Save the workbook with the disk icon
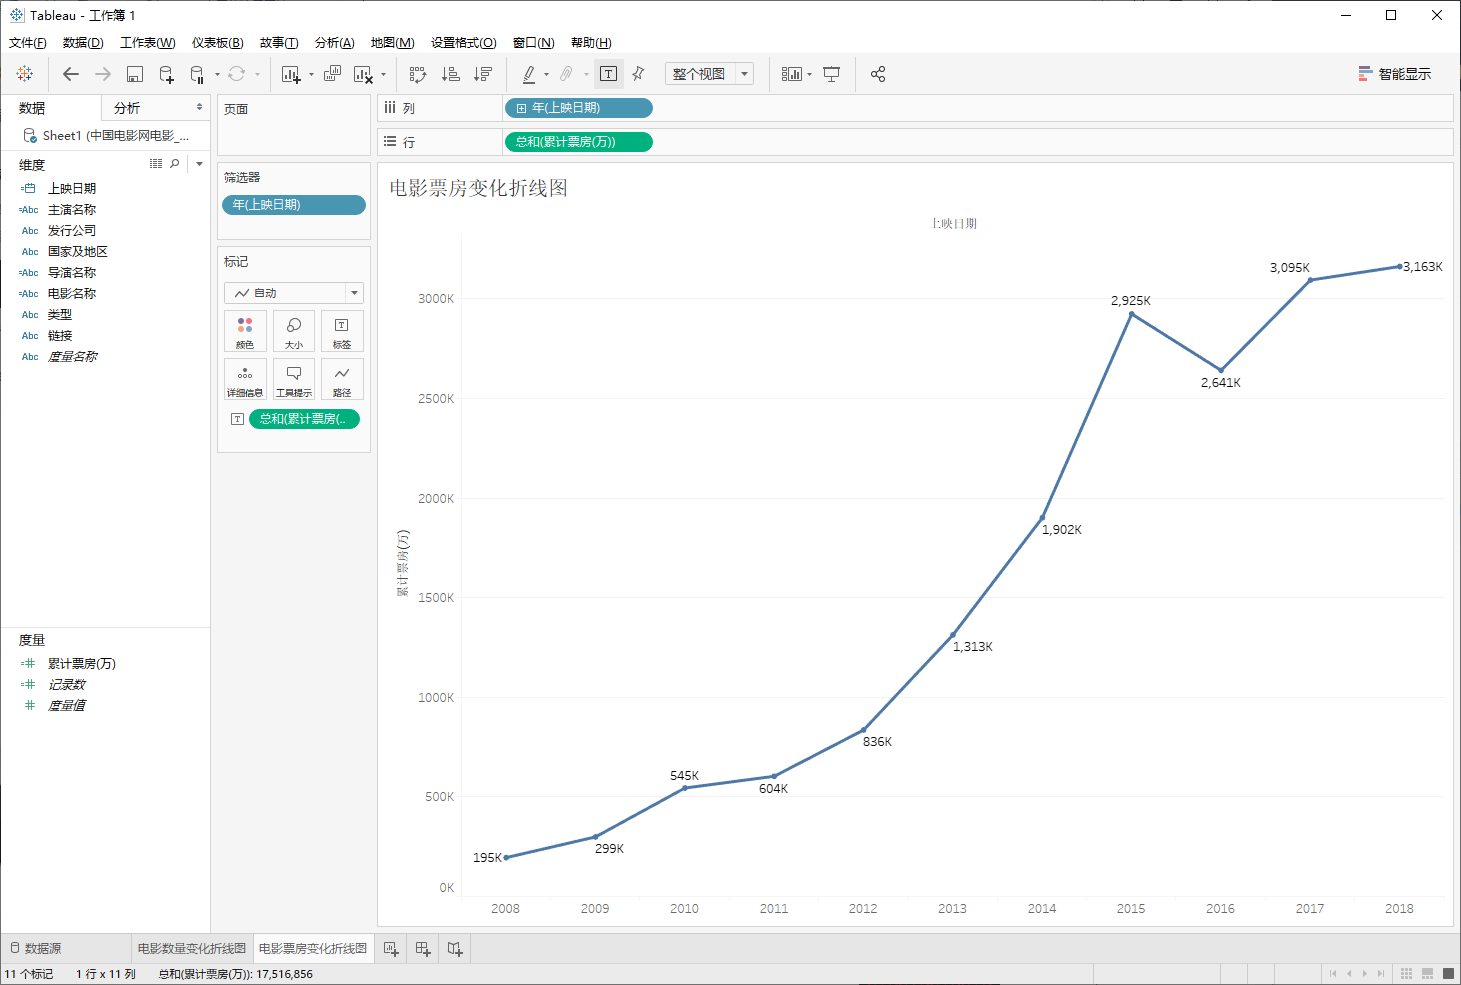1461x985 pixels. (135, 74)
